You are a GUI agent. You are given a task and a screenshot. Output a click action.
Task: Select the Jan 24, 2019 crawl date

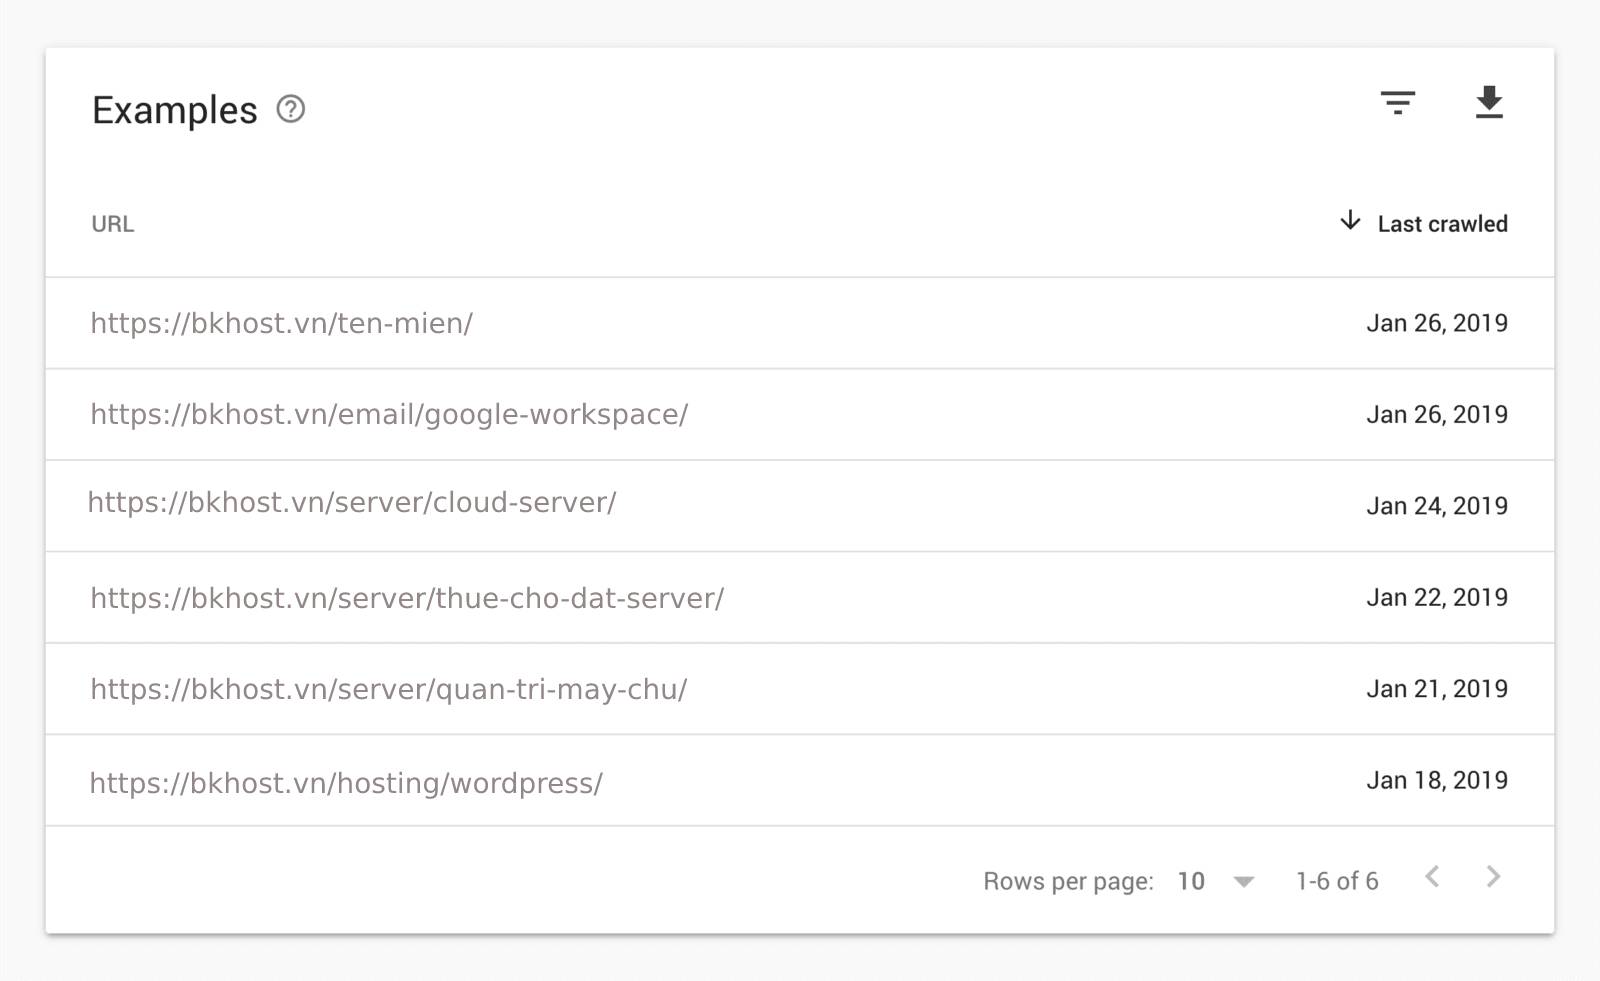[1437, 506]
